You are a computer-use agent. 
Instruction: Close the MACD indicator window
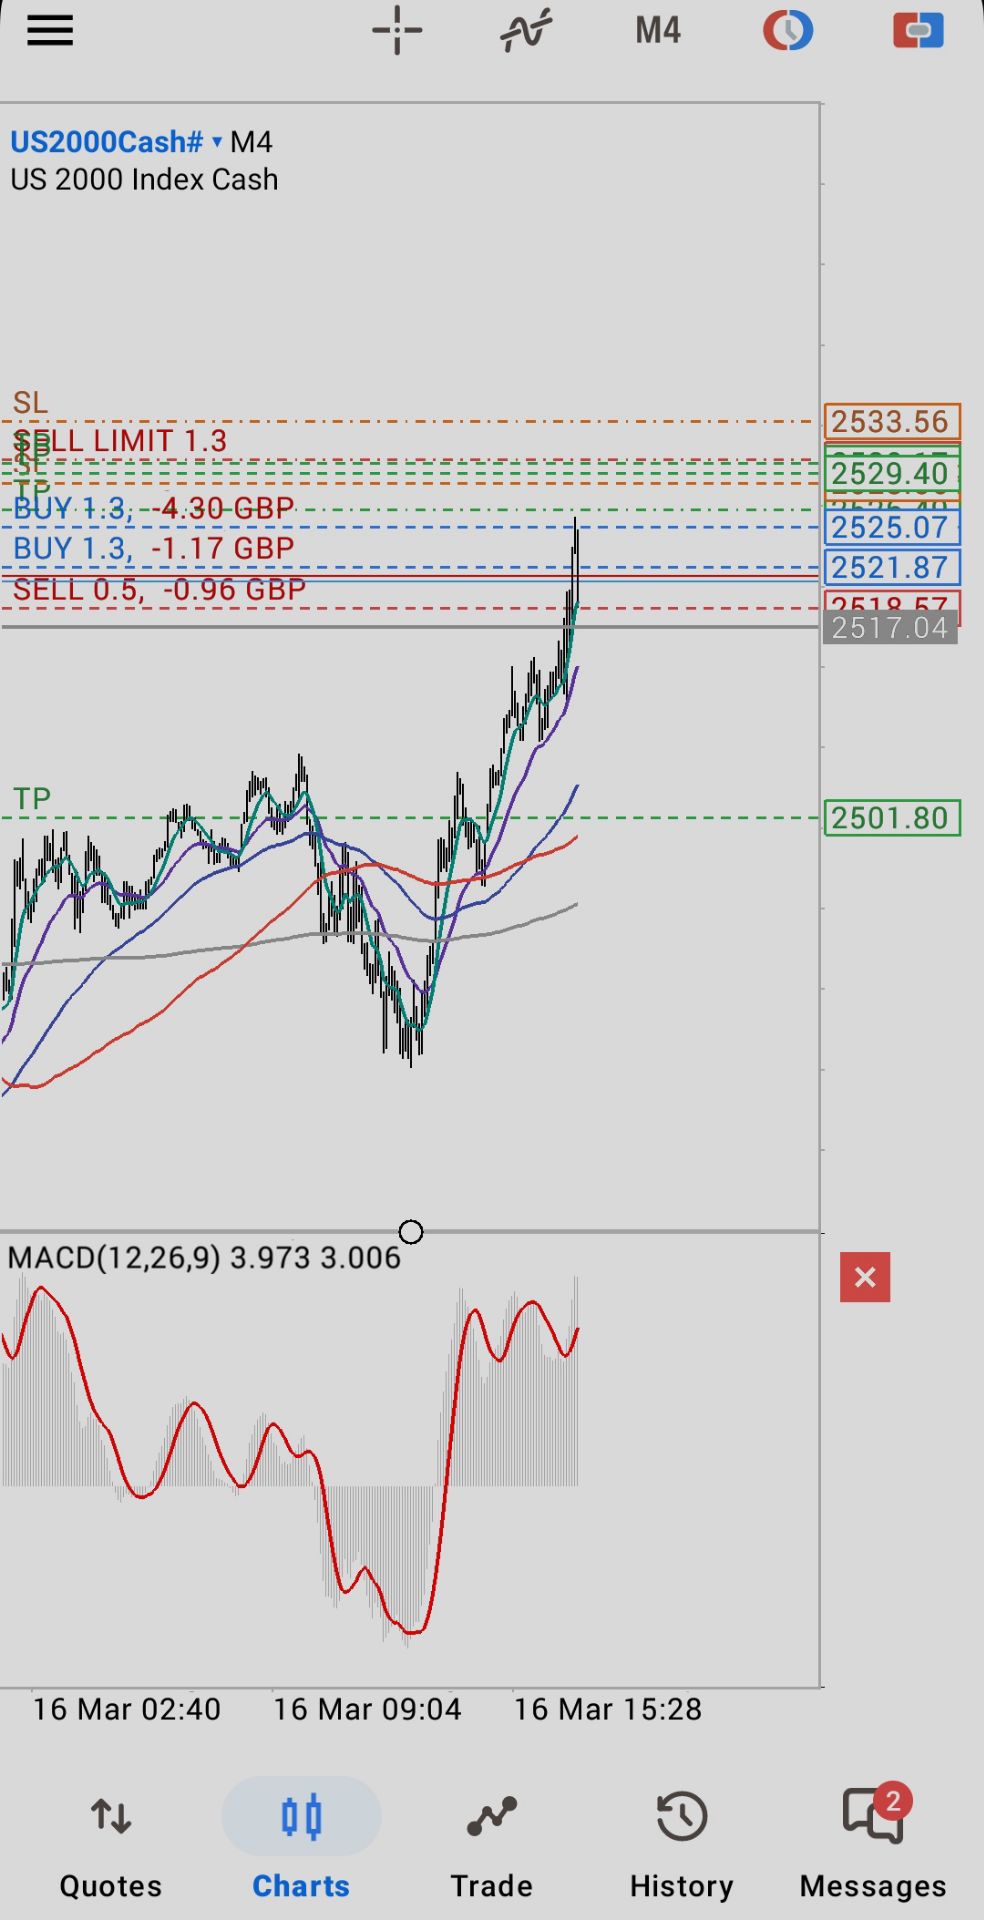865,1277
